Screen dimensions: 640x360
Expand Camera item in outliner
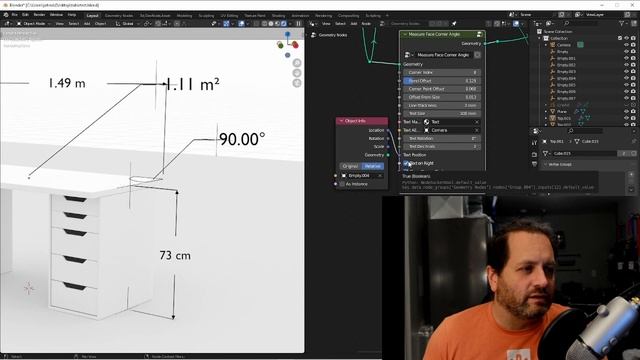[x=546, y=45]
